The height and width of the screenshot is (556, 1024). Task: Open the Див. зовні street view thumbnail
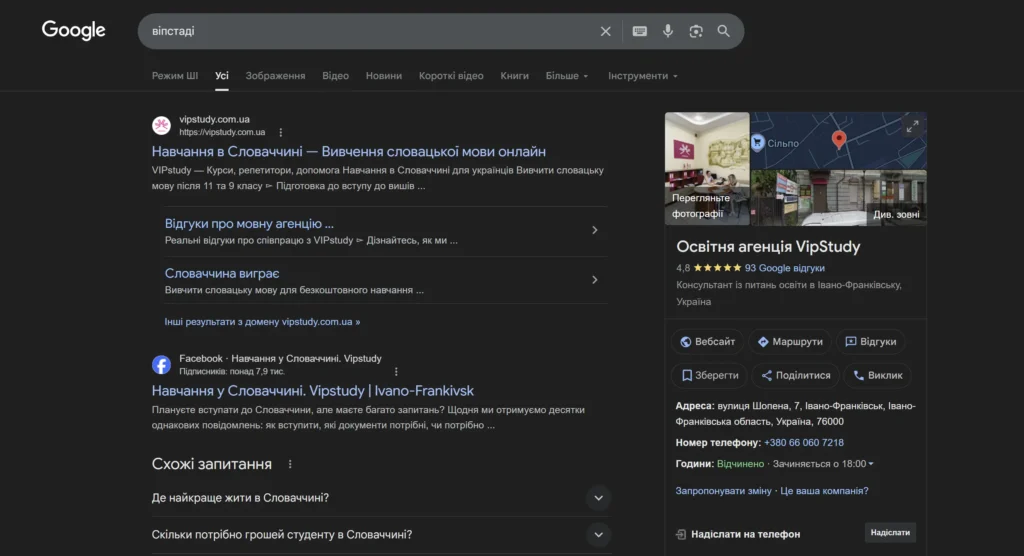[839, 198]
